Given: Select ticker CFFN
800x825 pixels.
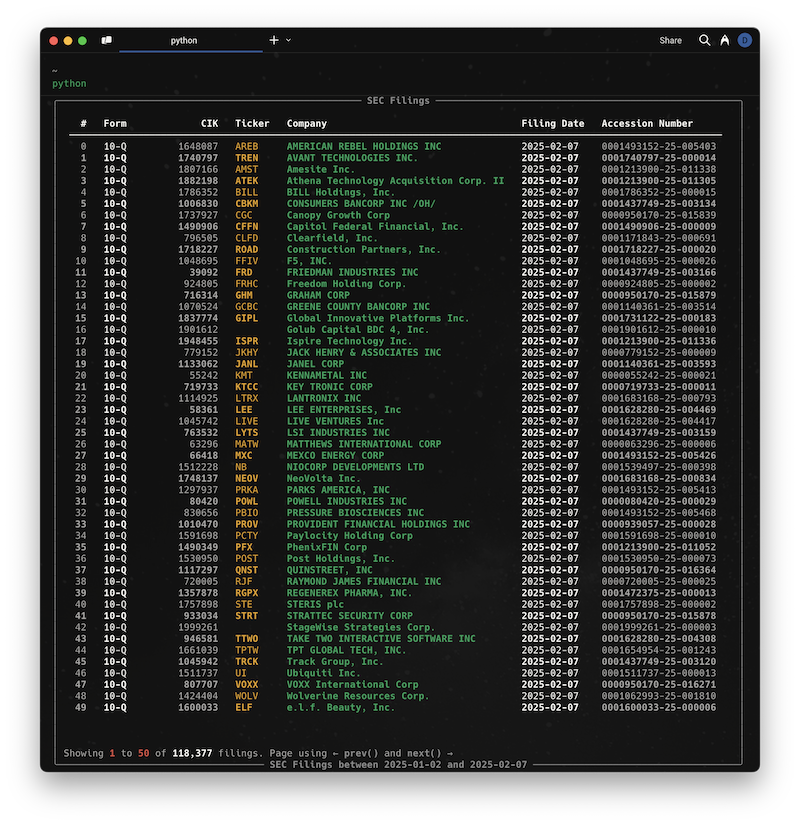Looking at the screenshot, I should [246, 226].
